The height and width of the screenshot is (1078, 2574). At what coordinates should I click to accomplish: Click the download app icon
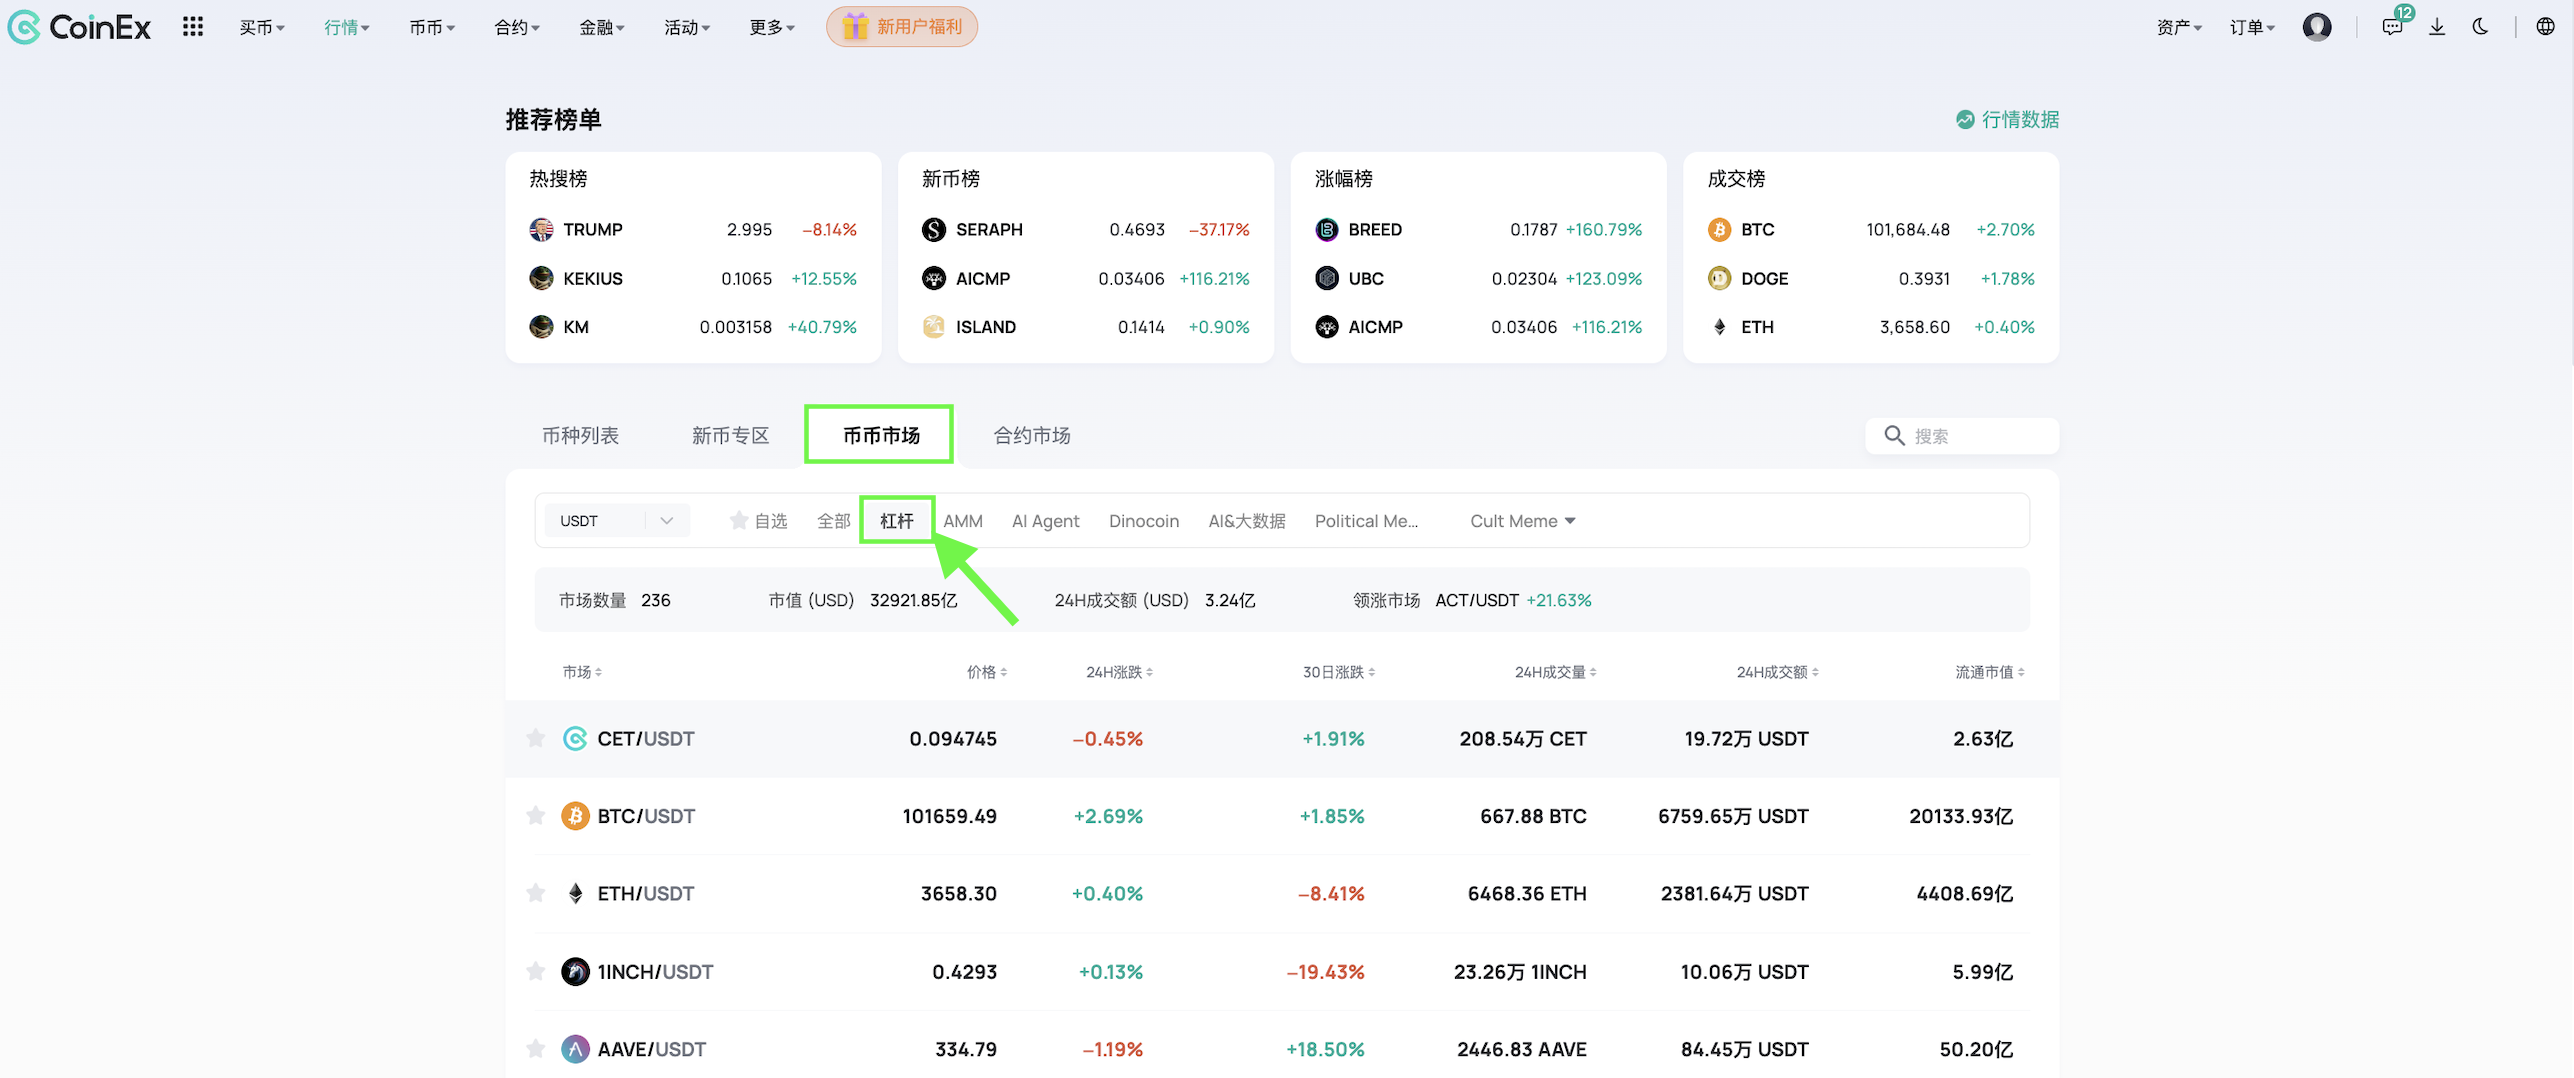point(2437,27)
